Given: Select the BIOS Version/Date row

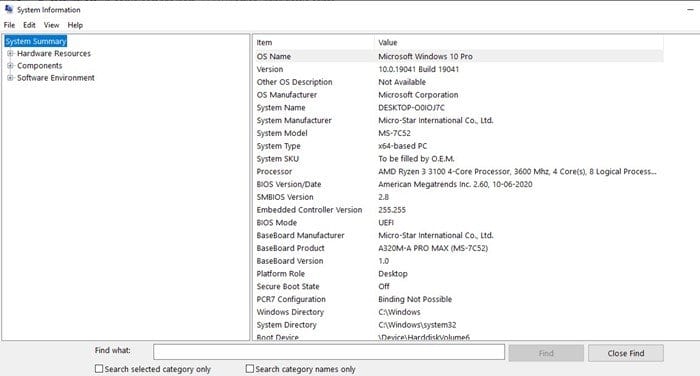Looking at the screenshot, I should [x=458, y=184].
